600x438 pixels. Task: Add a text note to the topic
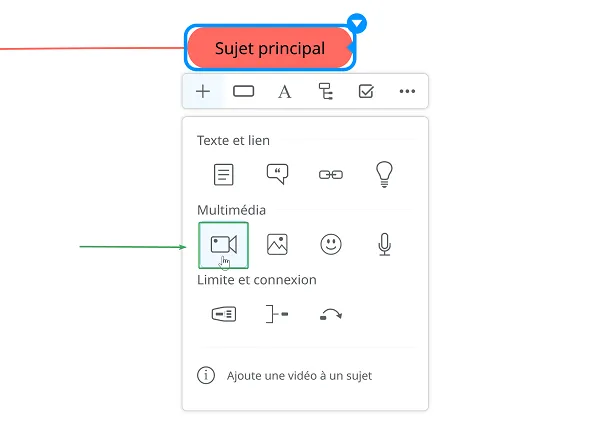tap(223, 174)
